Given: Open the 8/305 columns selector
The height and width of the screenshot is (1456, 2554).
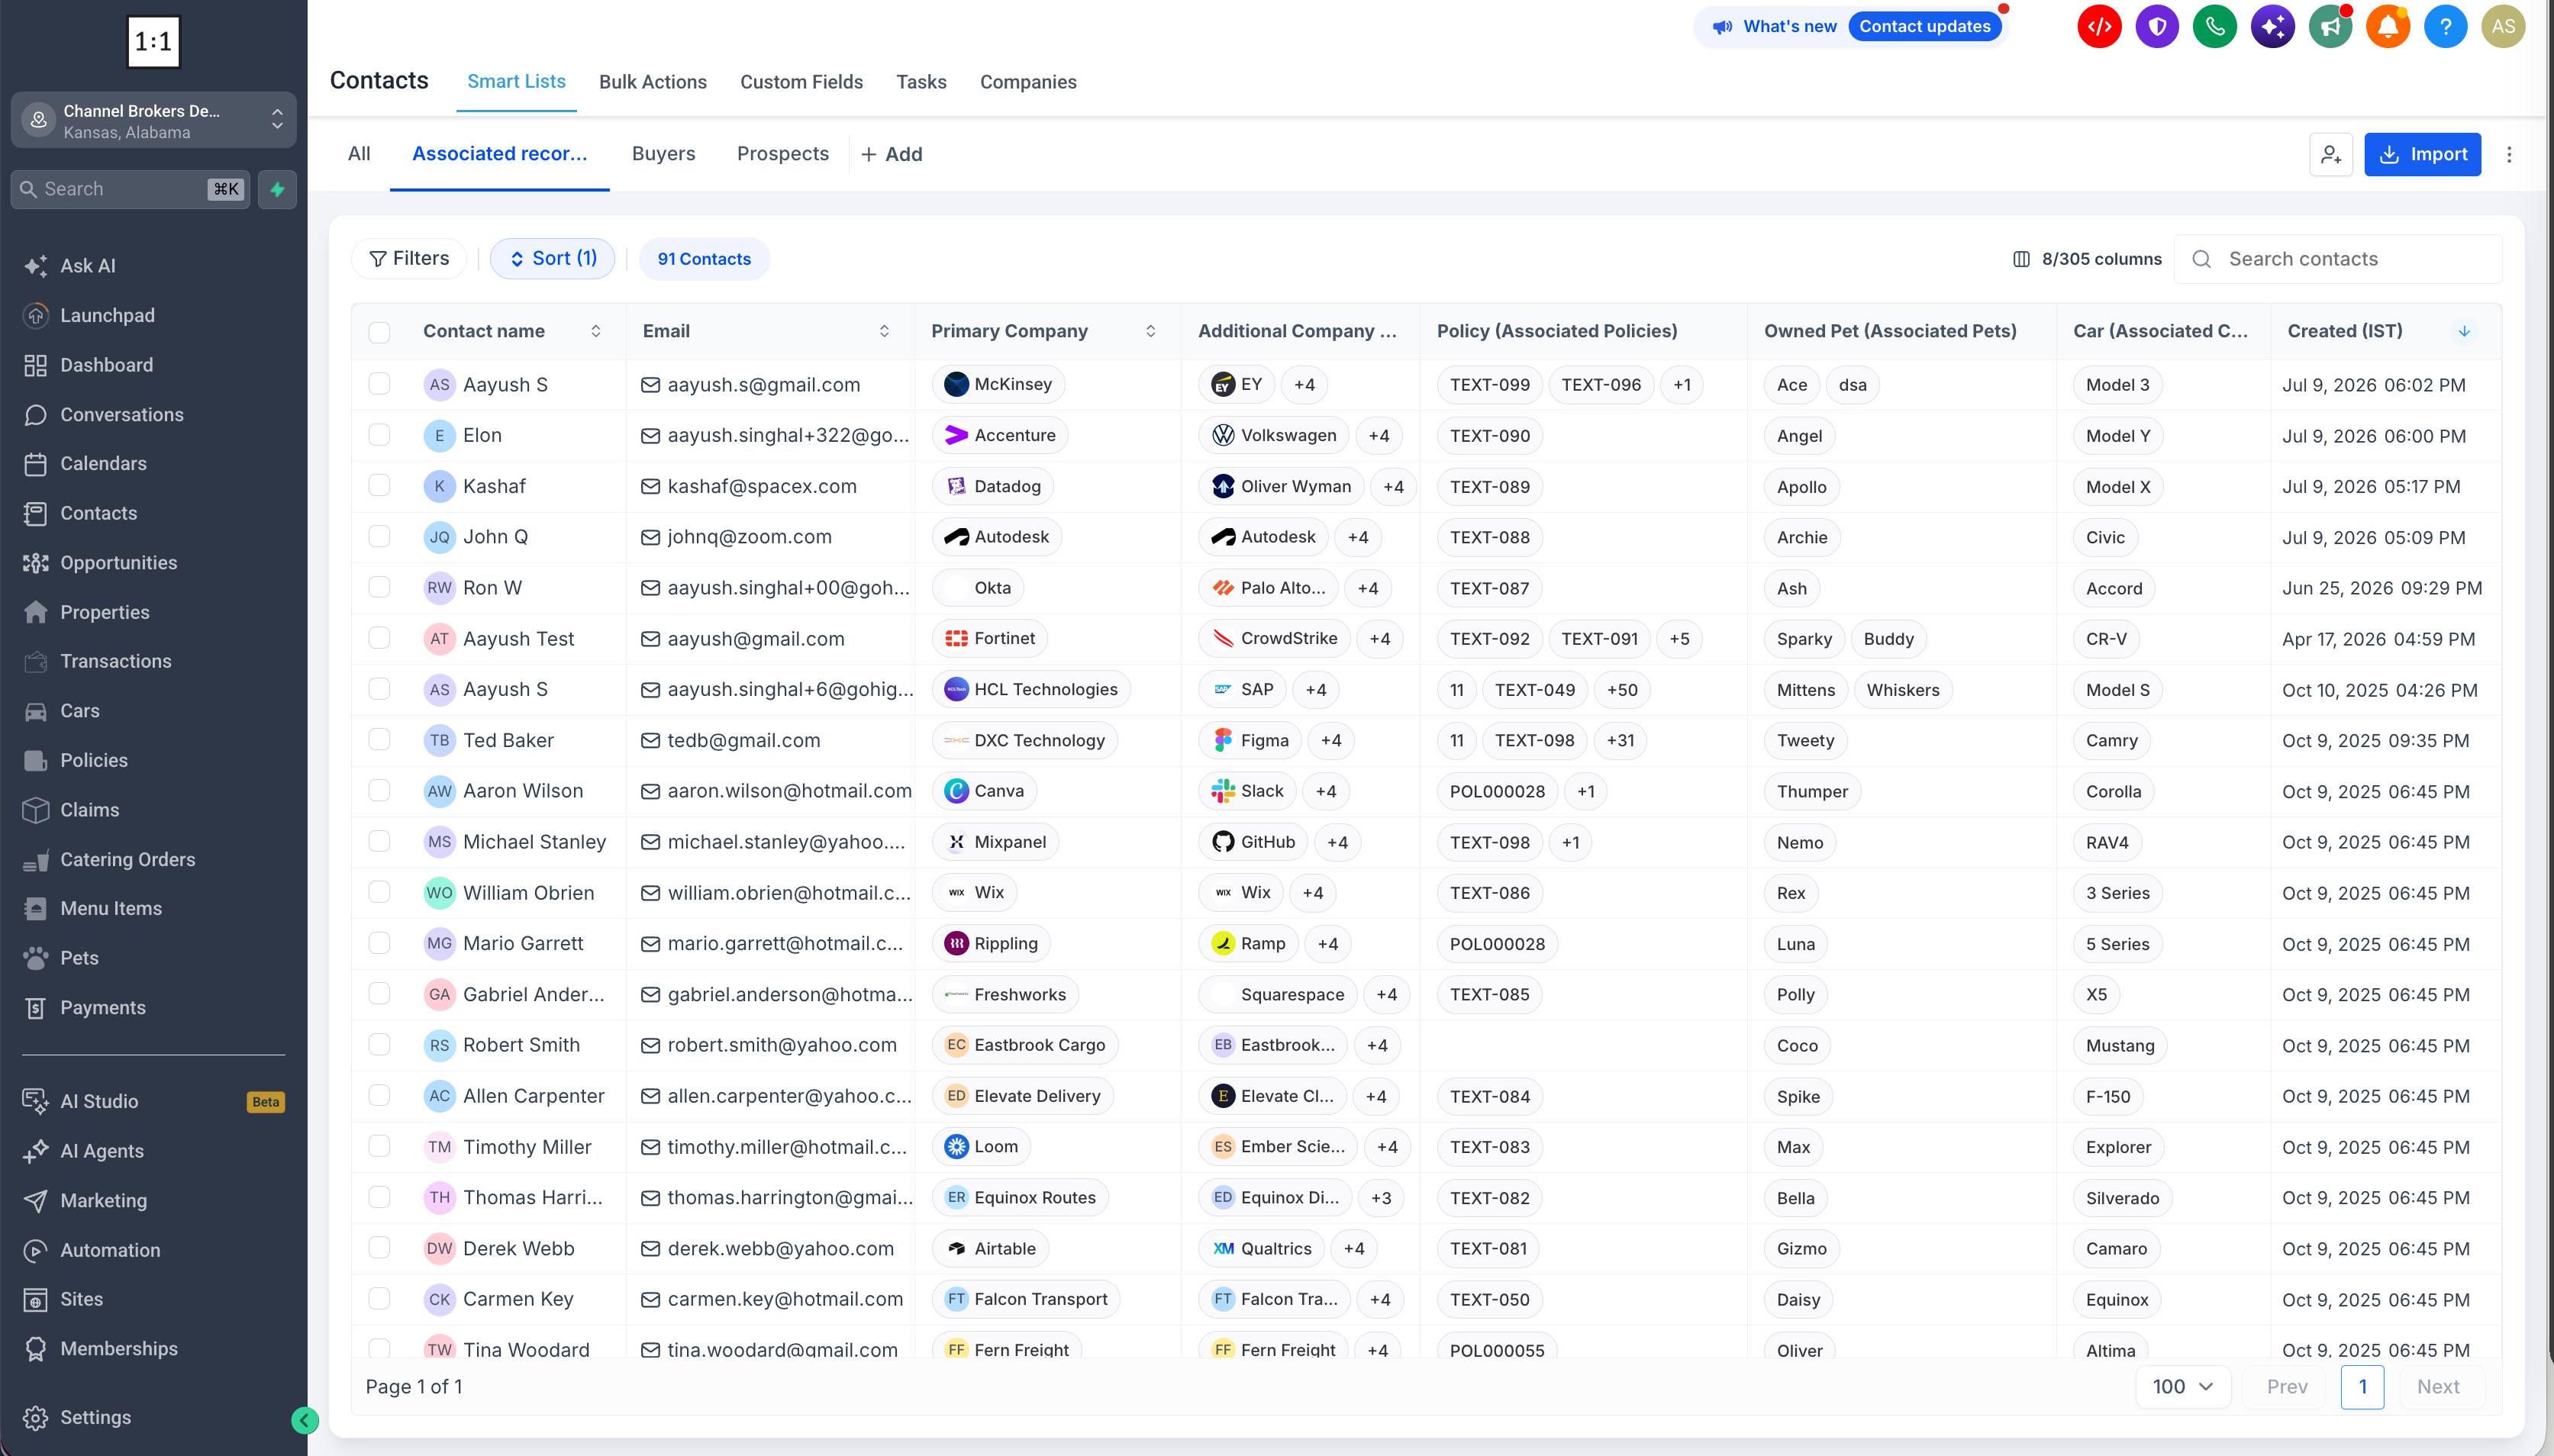Looking at the screenshot, I should point(2087,259).
